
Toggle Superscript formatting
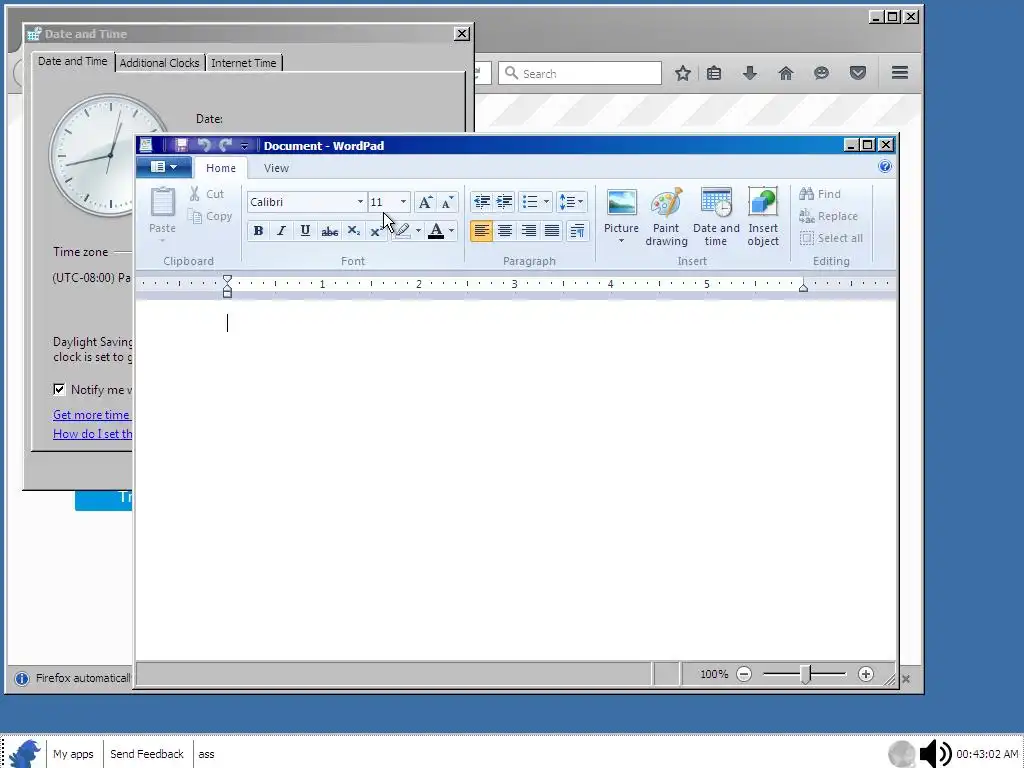point(376,231)
